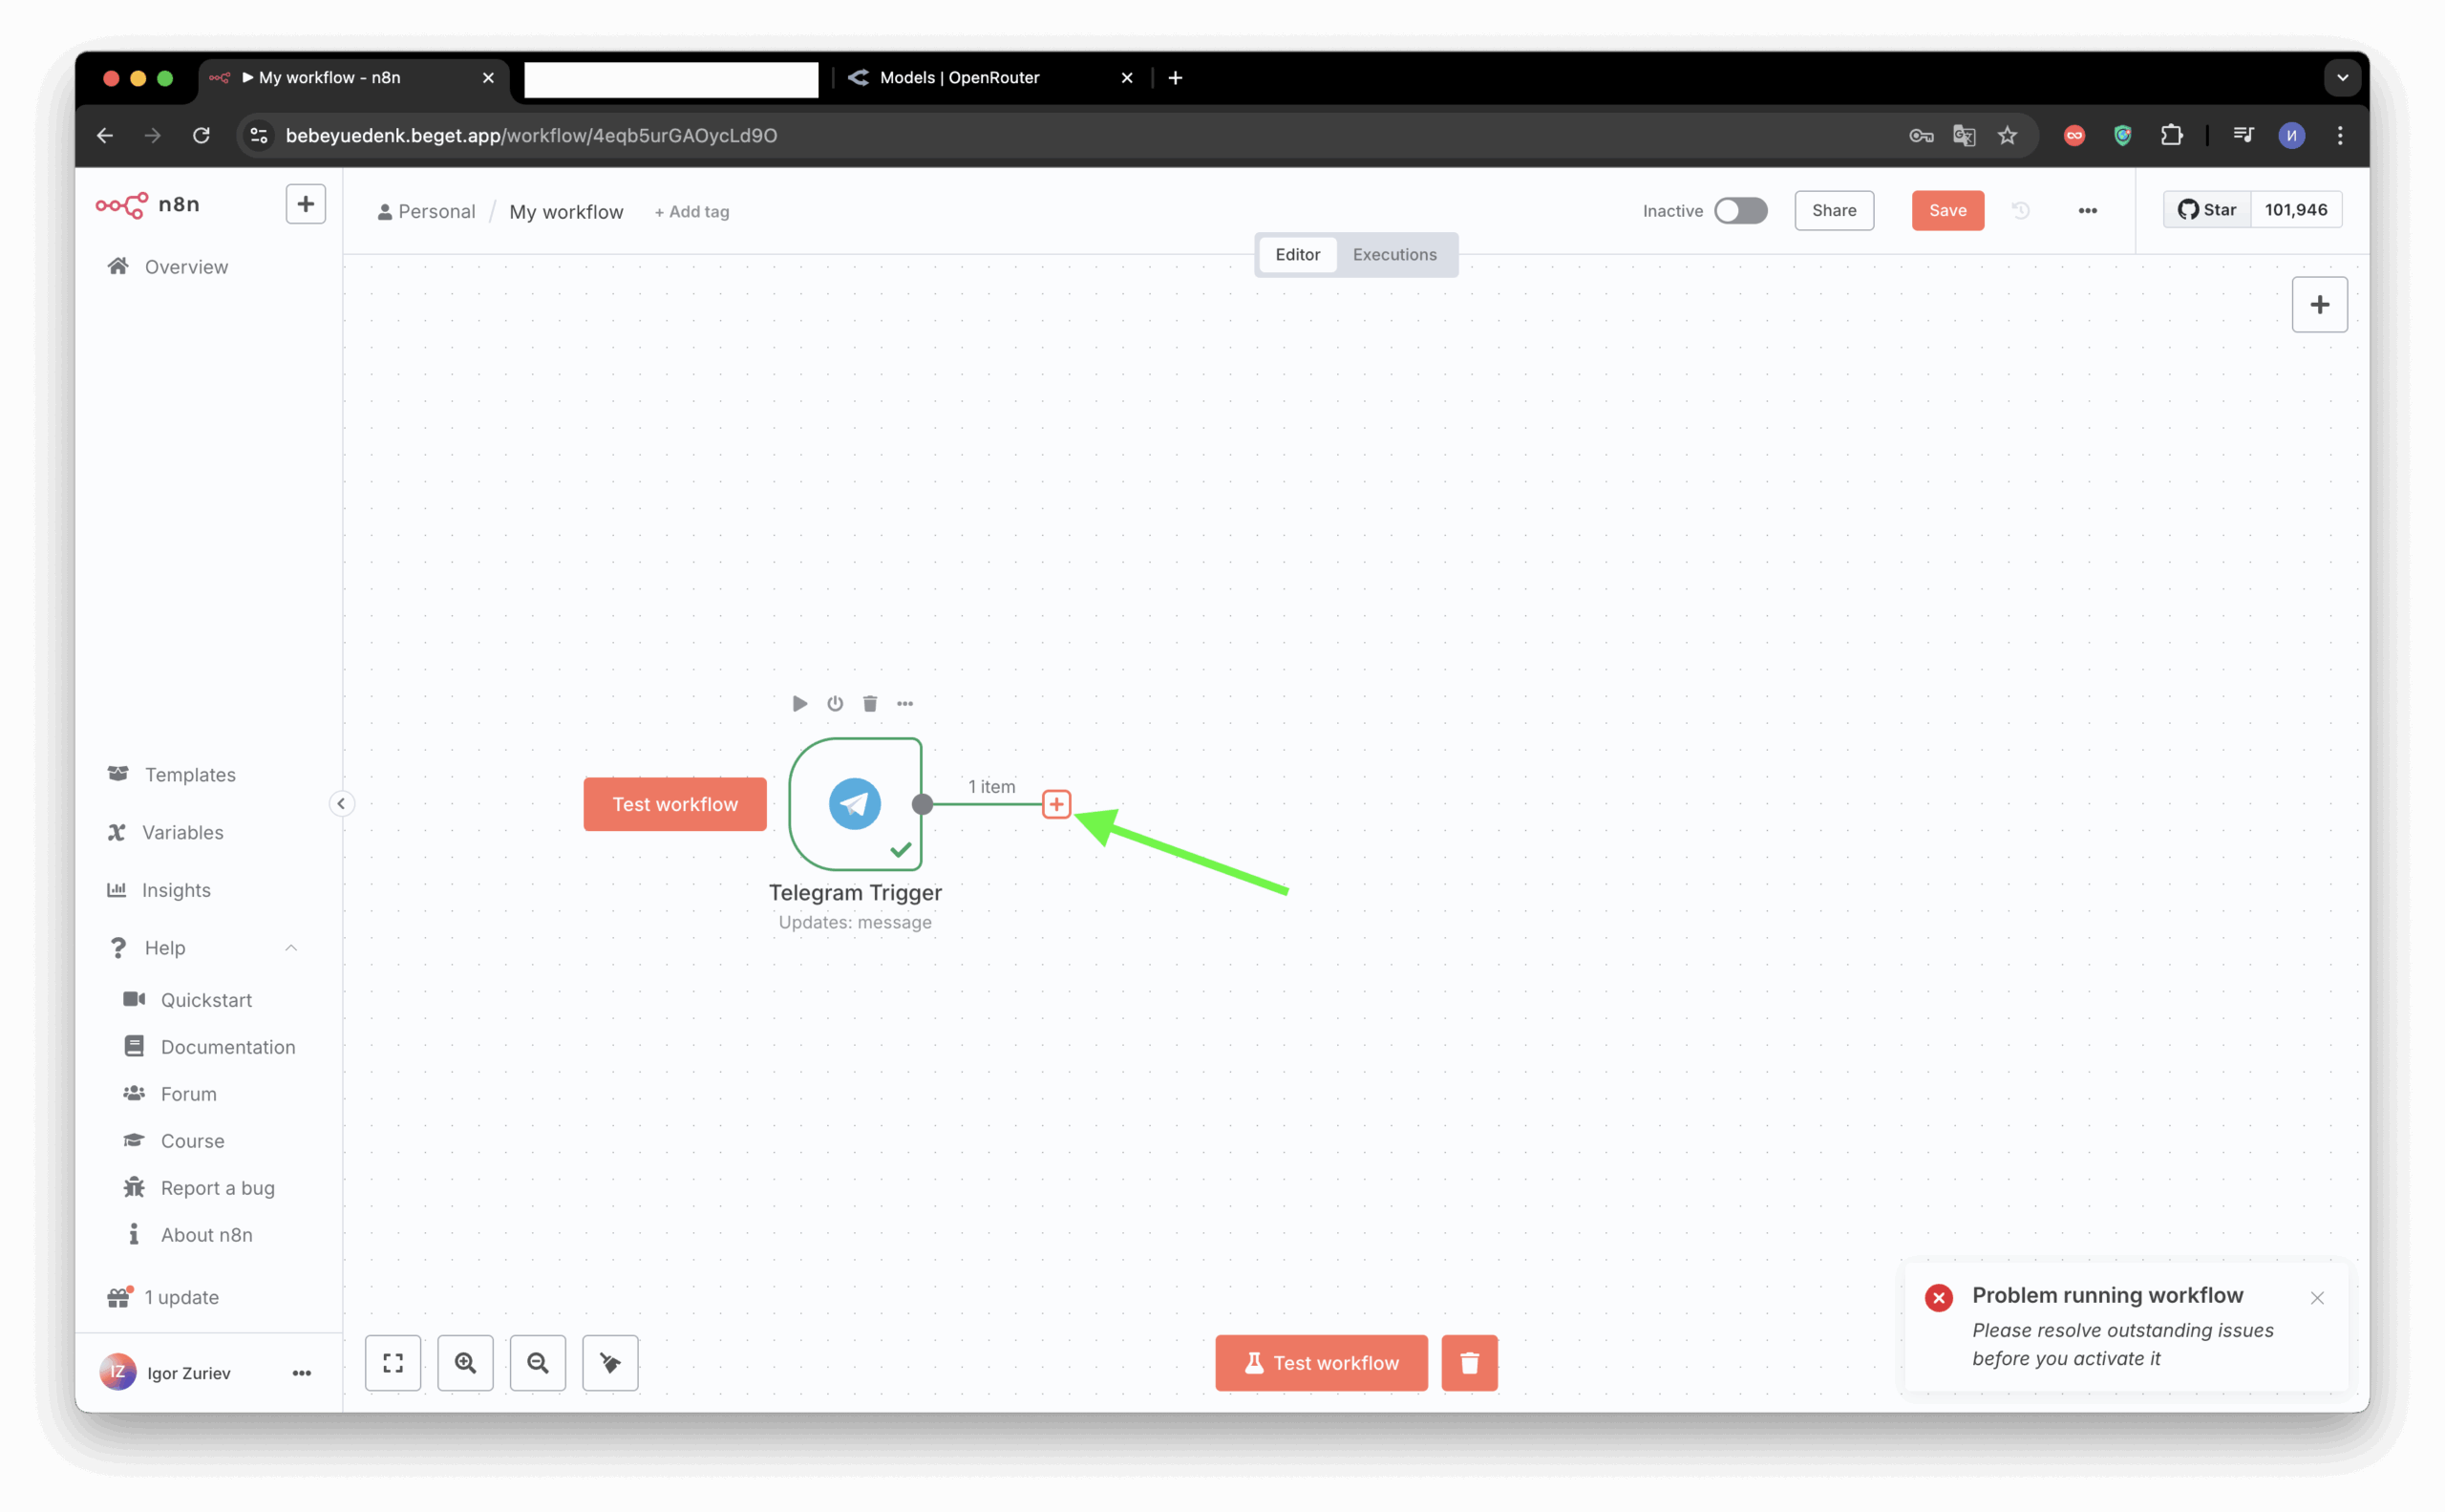
Task: Collapse the left sidebar with the chevron
Action: coord(341,803)
